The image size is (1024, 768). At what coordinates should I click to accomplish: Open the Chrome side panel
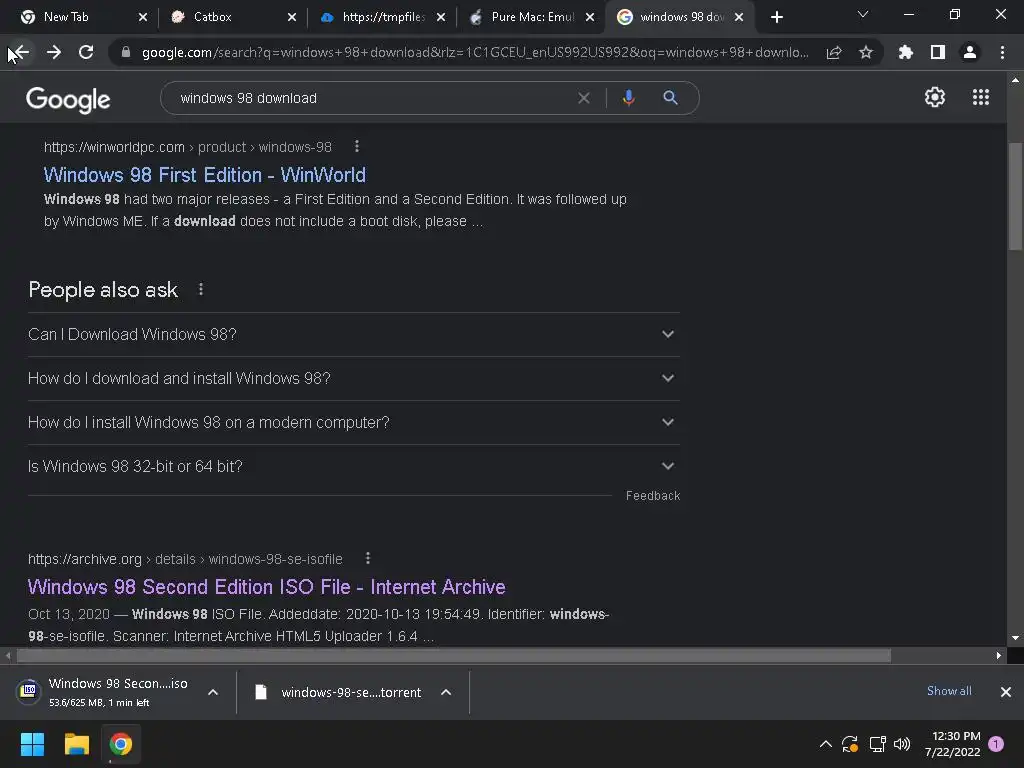[x=938, y=53]
